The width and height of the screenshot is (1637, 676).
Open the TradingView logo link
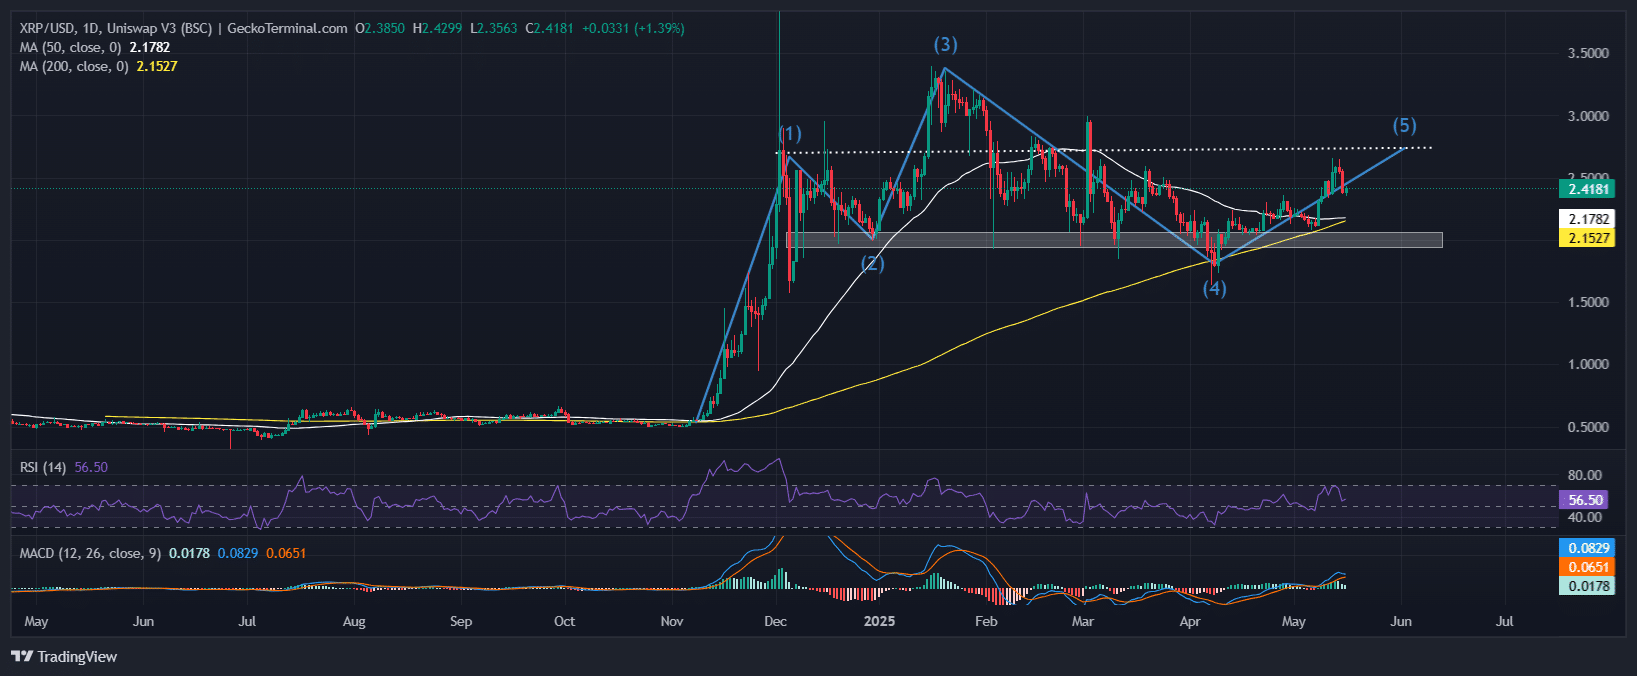(x=64, y=657)
